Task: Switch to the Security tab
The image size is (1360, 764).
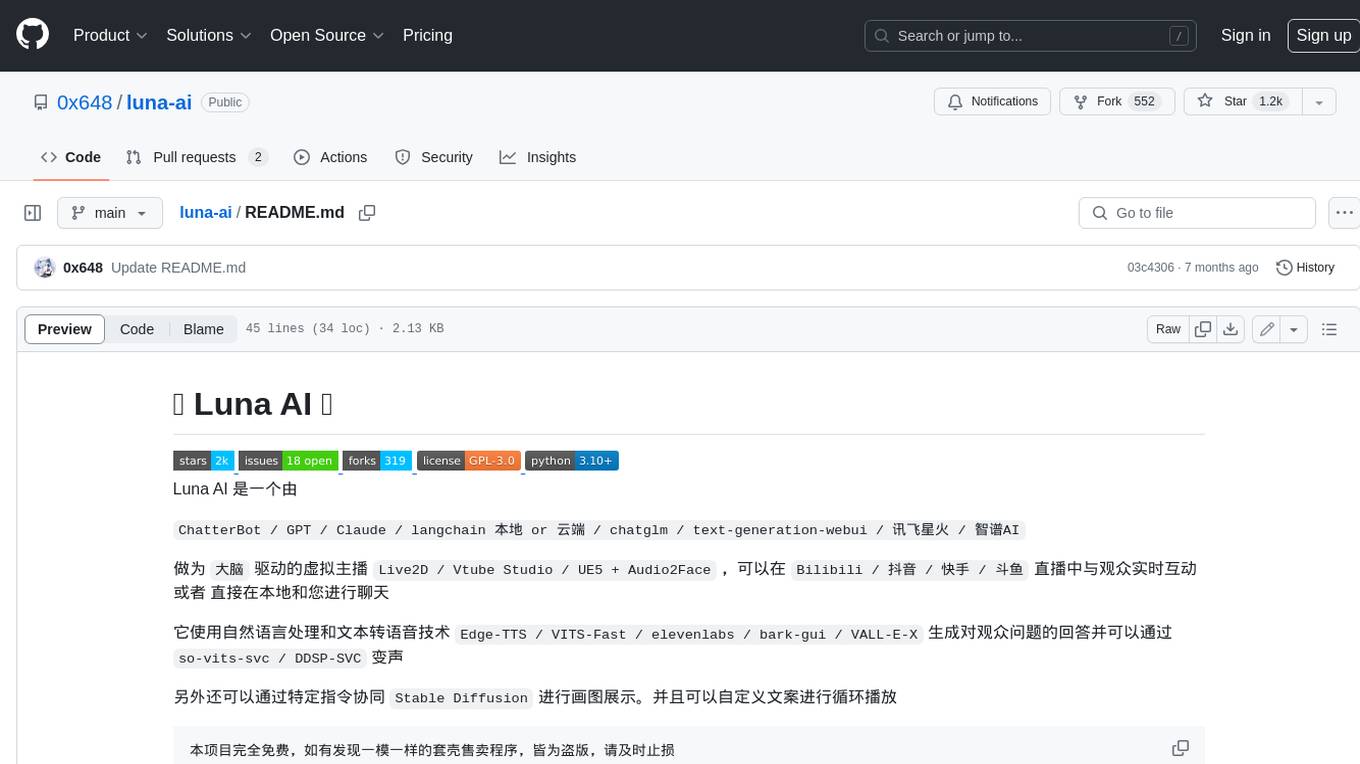Action: point(433,157)
